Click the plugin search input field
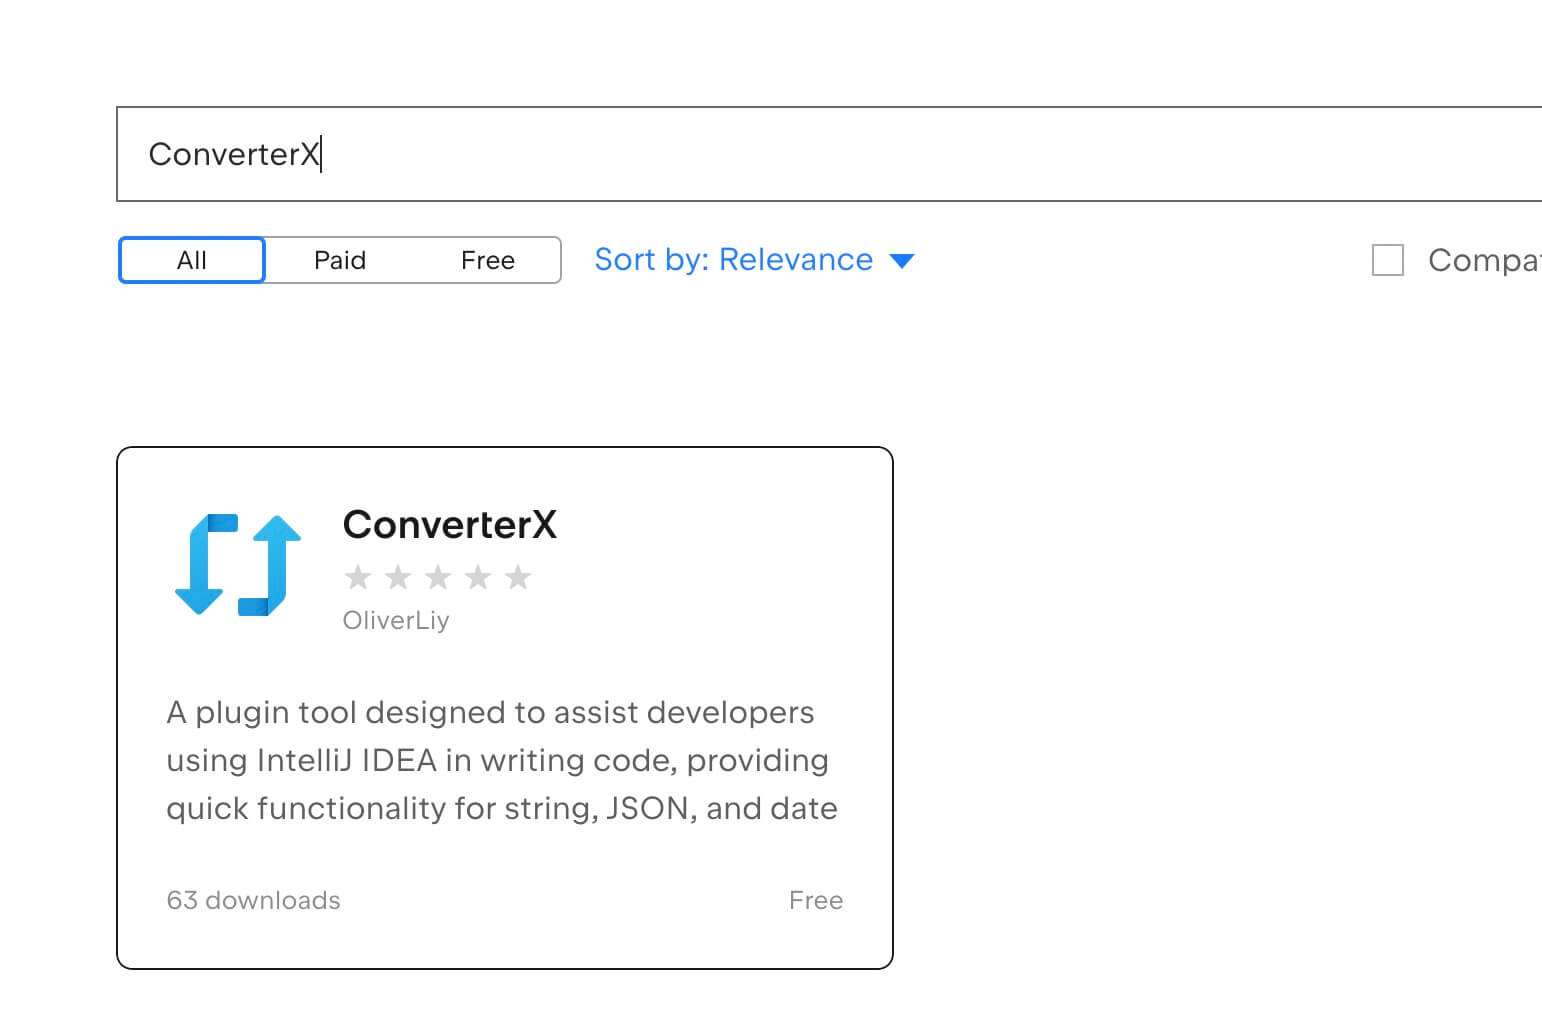1542x1012 pixels. (x=800, y=154)
